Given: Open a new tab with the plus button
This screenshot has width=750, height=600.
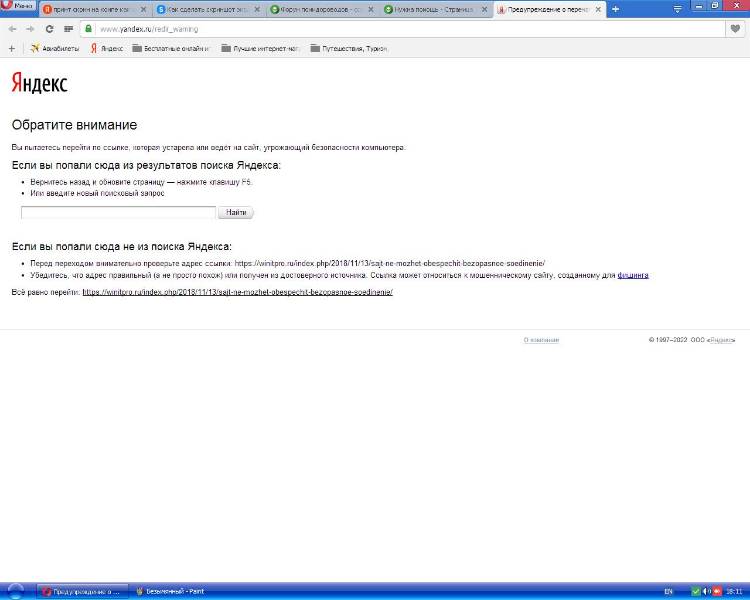Looking at the screenshot, I should 615,9.
